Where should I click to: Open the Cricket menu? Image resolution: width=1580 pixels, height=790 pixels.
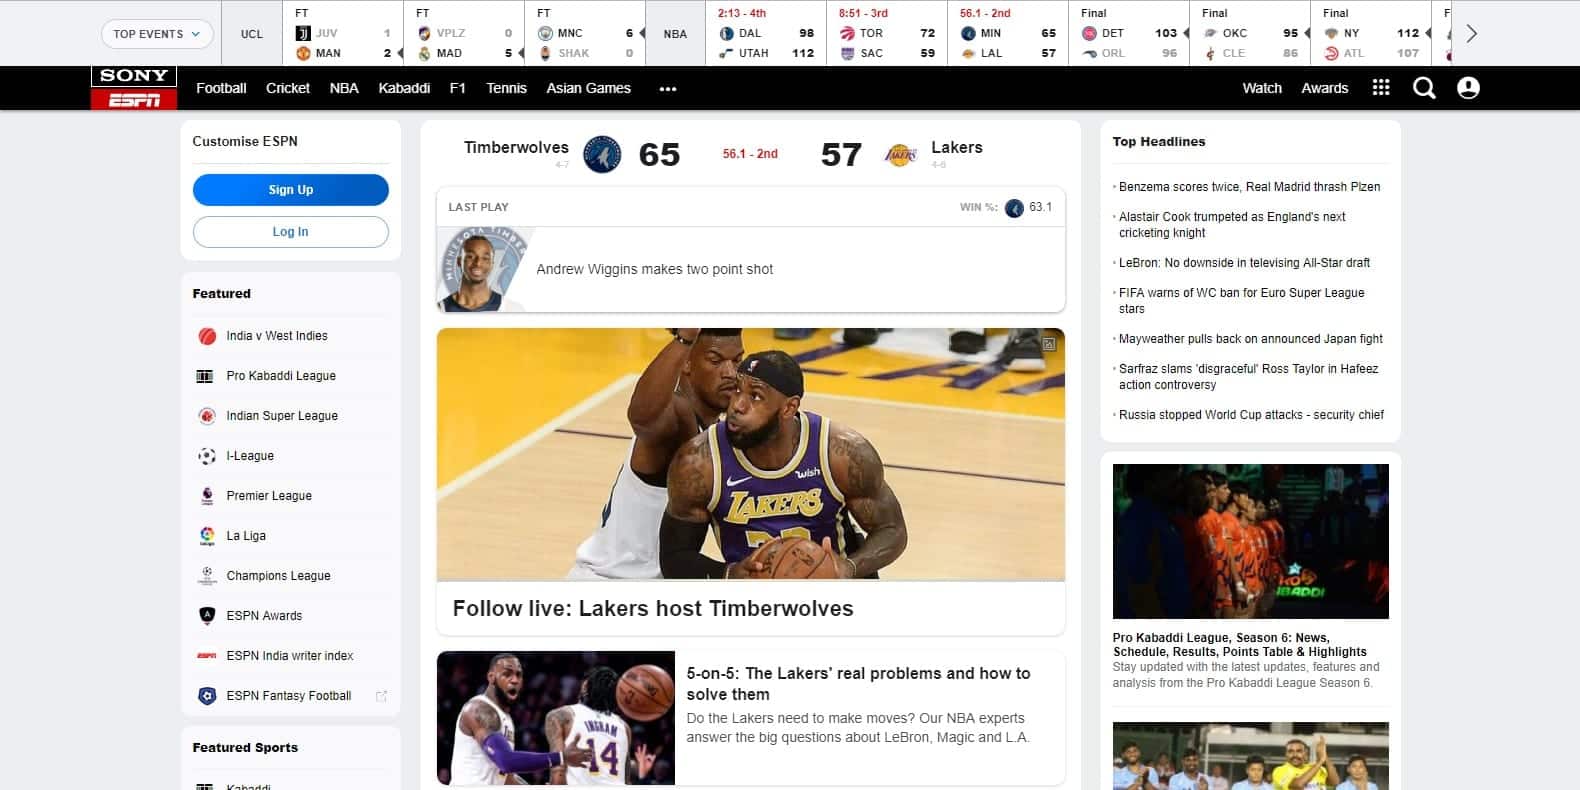(288, 88)
